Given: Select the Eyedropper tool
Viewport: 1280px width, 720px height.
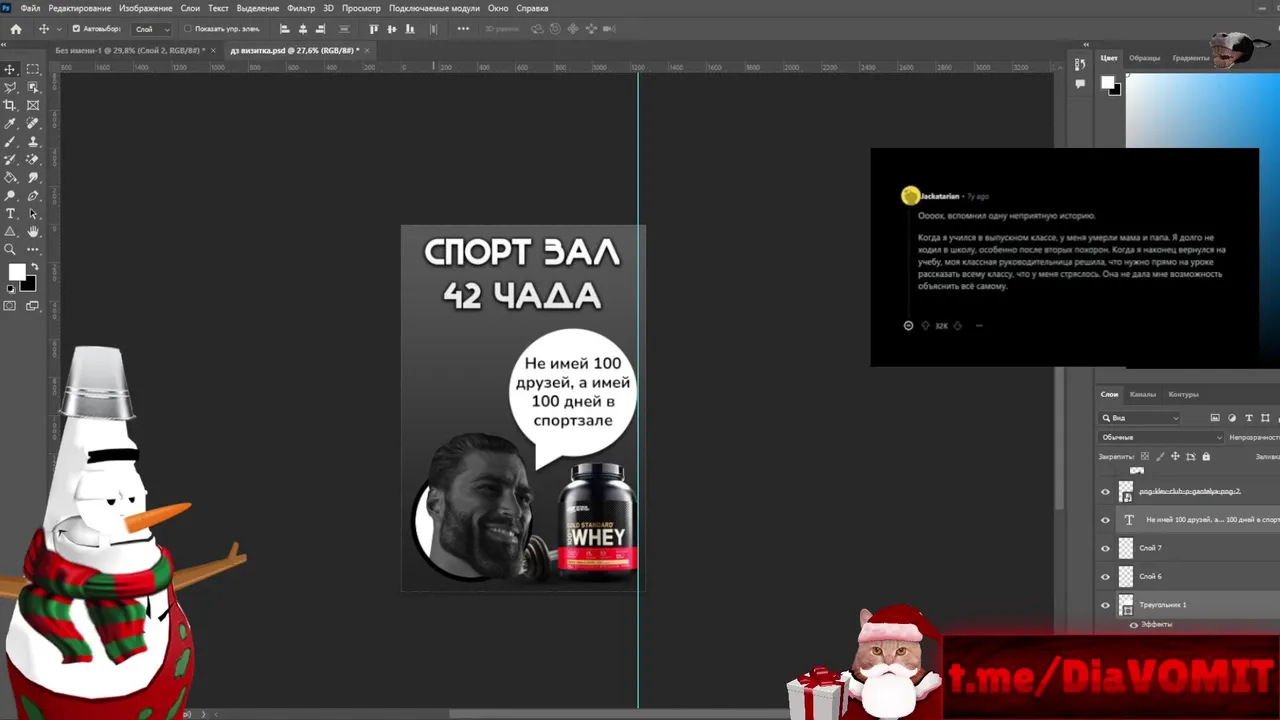Looking at the screenshot, I should coord(10,123).
